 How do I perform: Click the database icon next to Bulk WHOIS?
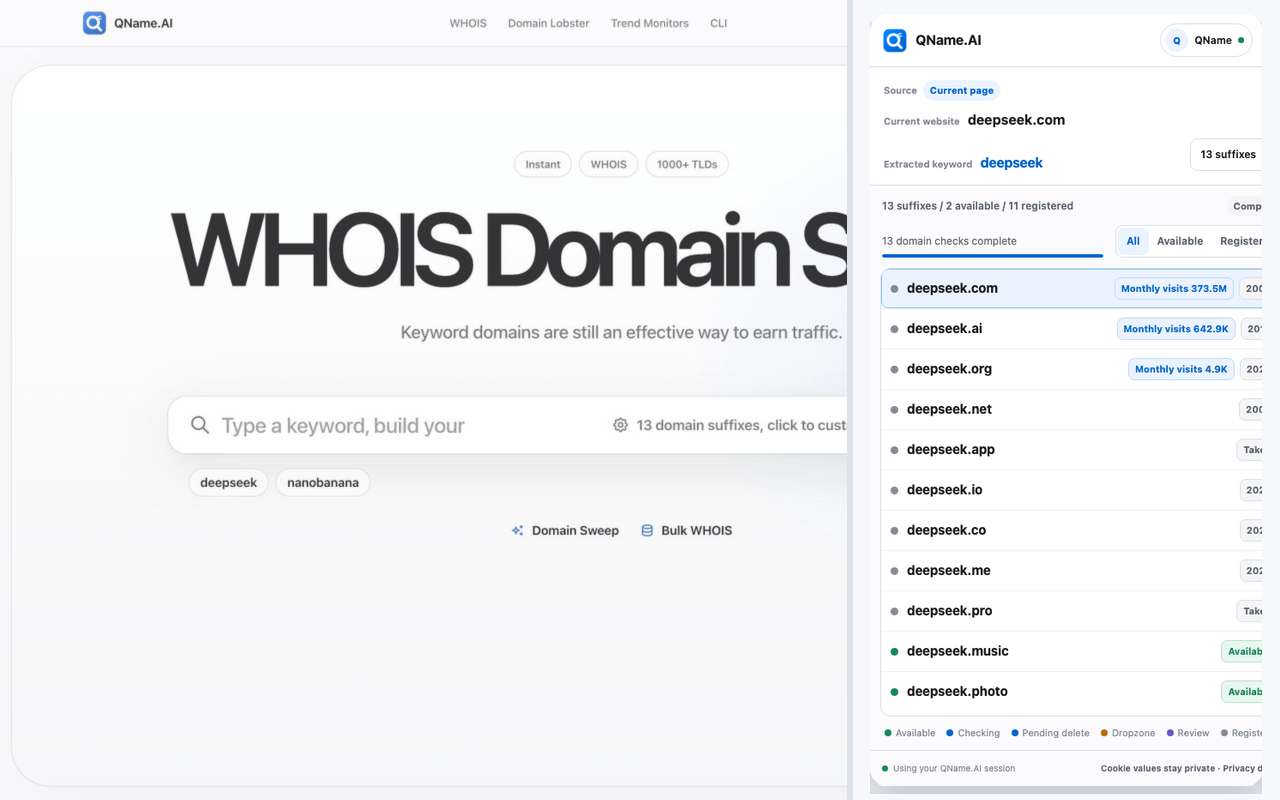click(647, 531)
